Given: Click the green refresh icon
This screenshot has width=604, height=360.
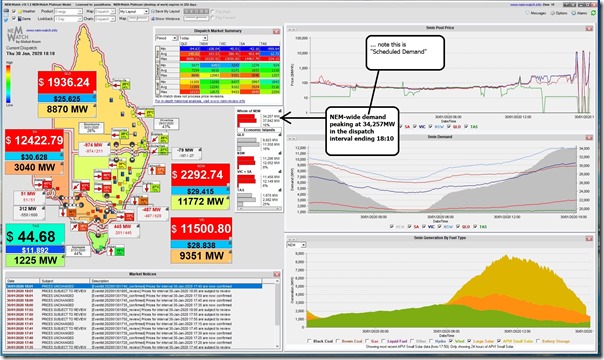Looking at the screenshot, I should 594,13.
